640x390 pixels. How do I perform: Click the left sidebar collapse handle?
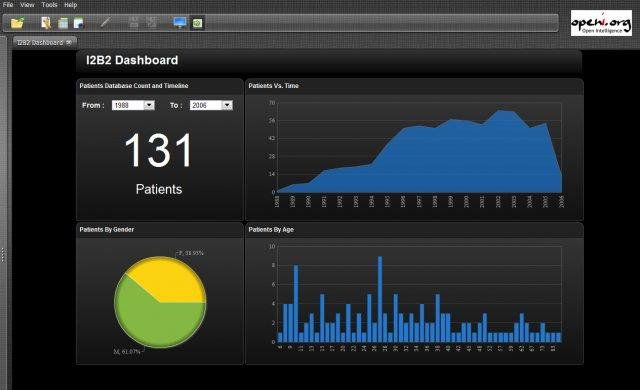click(3, 255)
